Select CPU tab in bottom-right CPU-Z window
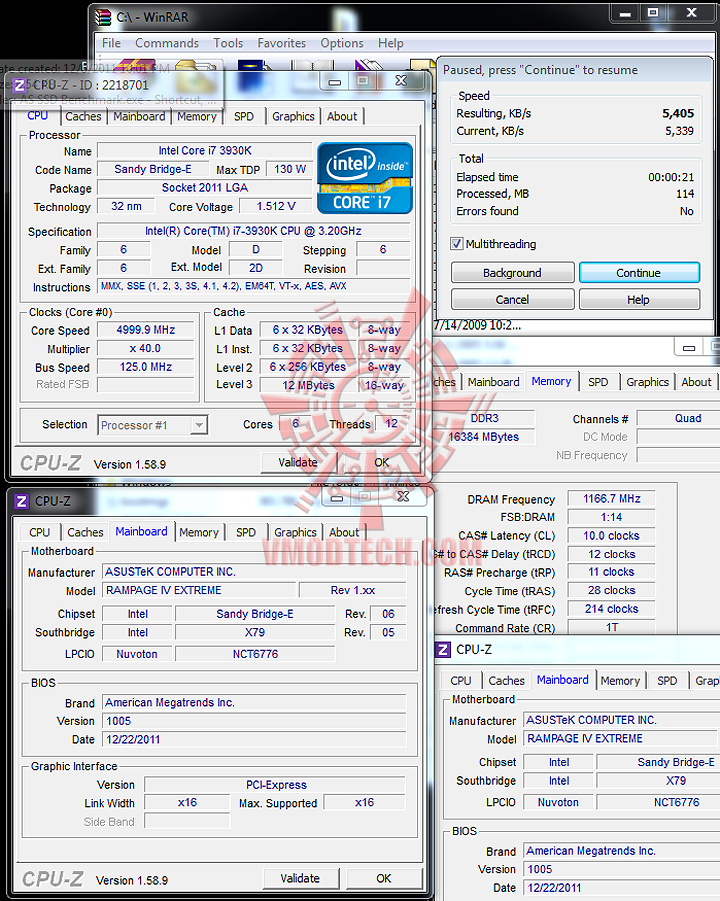This screenshot has width=720, height=901. coord(461,681)
